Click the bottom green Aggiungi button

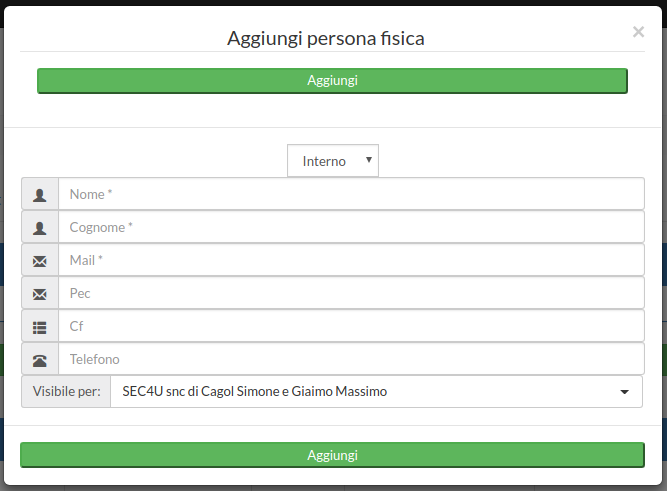tap(332, 455)
